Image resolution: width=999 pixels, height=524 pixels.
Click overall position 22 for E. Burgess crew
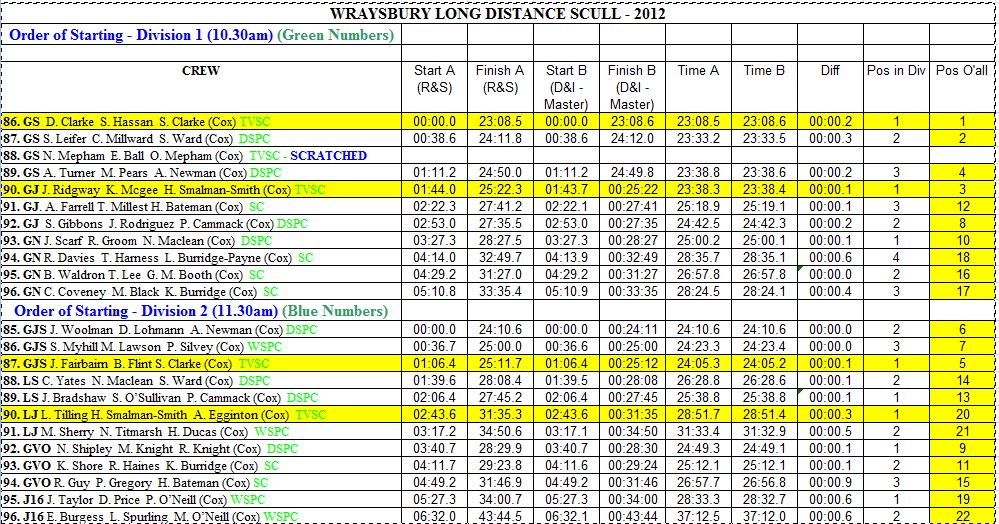pyautogui.click(x=962, y=516)
